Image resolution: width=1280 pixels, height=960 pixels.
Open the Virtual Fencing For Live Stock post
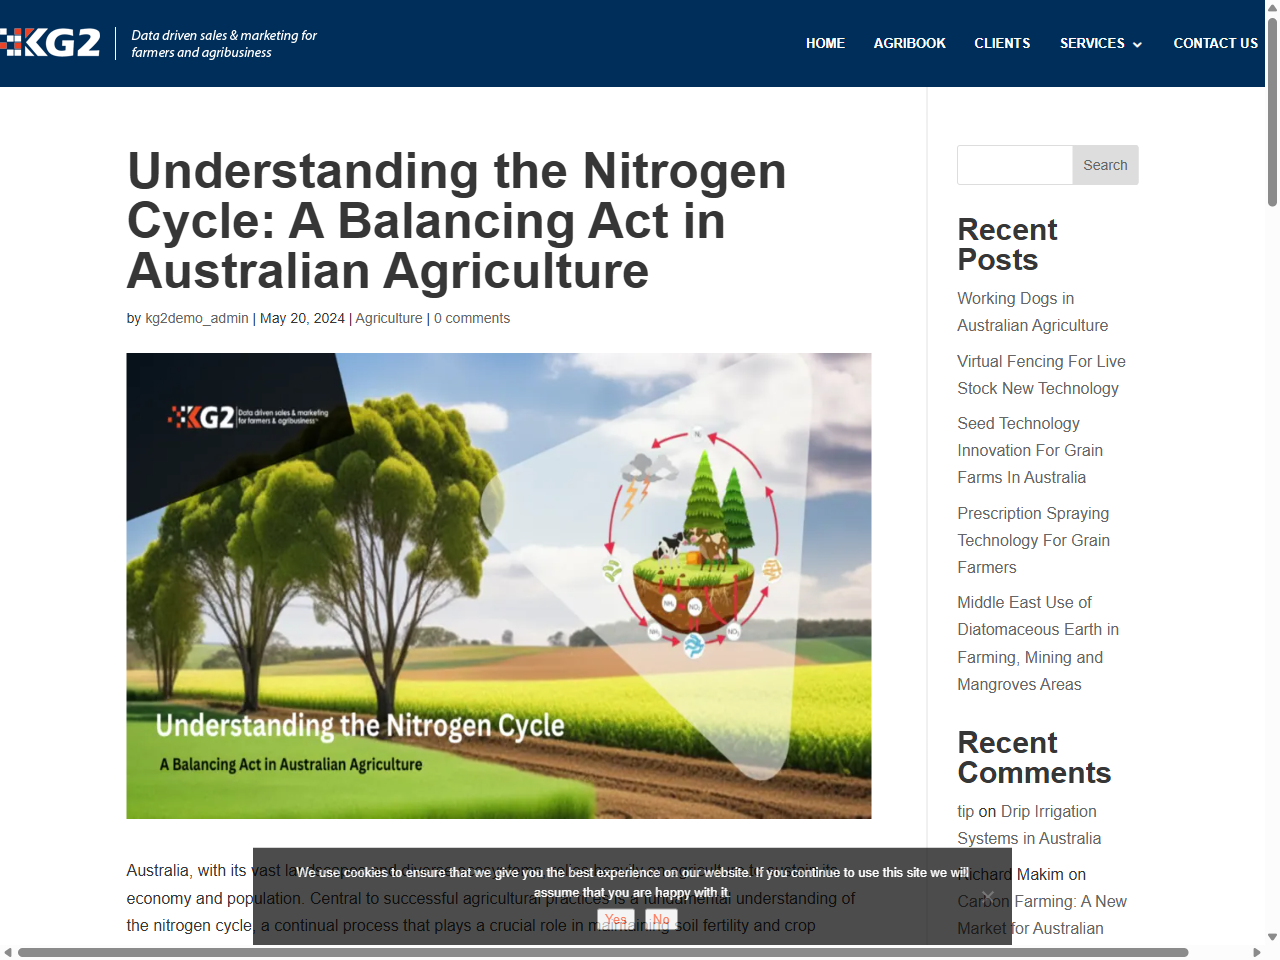[1041, 374]
